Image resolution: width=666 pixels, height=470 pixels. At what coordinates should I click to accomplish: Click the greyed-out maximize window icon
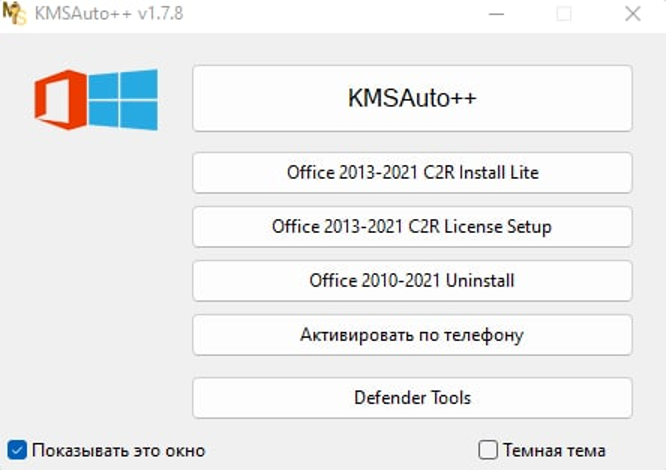[x=564, y=14]
